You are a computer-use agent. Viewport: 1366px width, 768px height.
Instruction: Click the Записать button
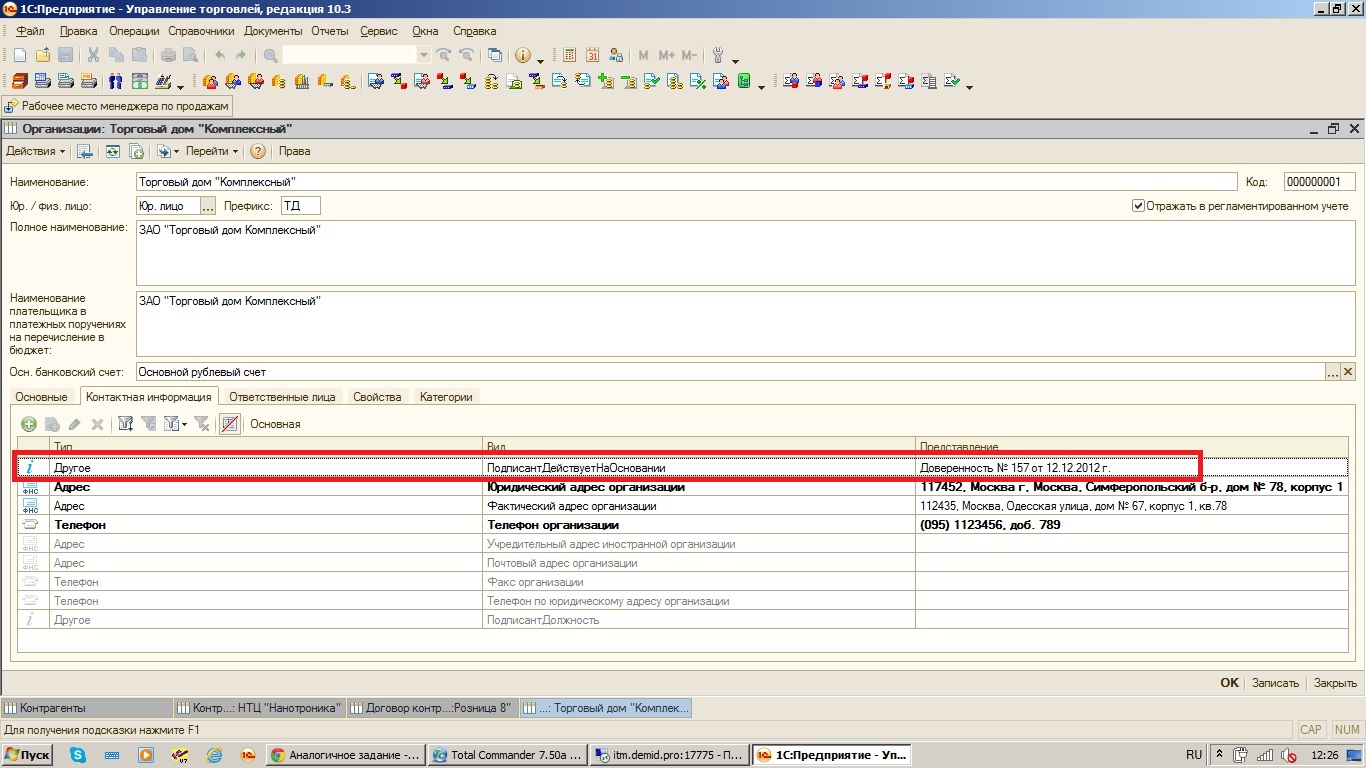pos(1275,683)
